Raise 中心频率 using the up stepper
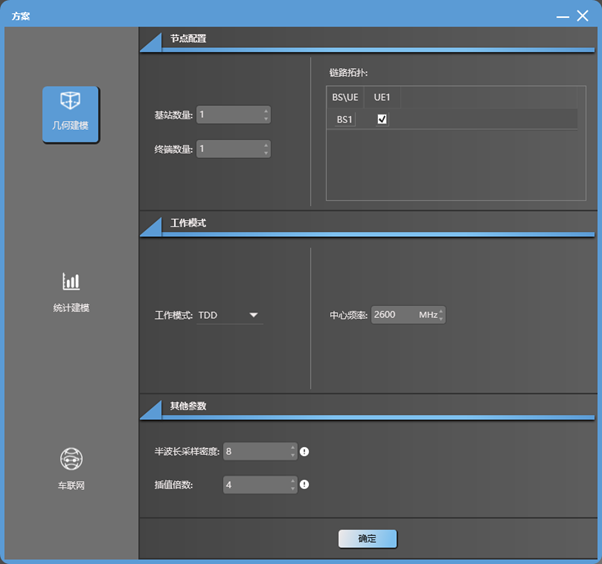Viewport: 602px width, 564px height. 441,310
